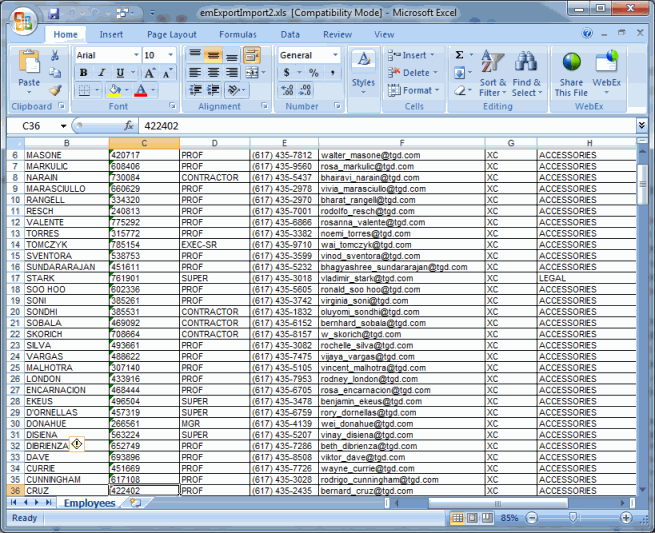Click the insert function fx button
The height and width of the screenshot is (533, 655).
[x=129, y=126]
